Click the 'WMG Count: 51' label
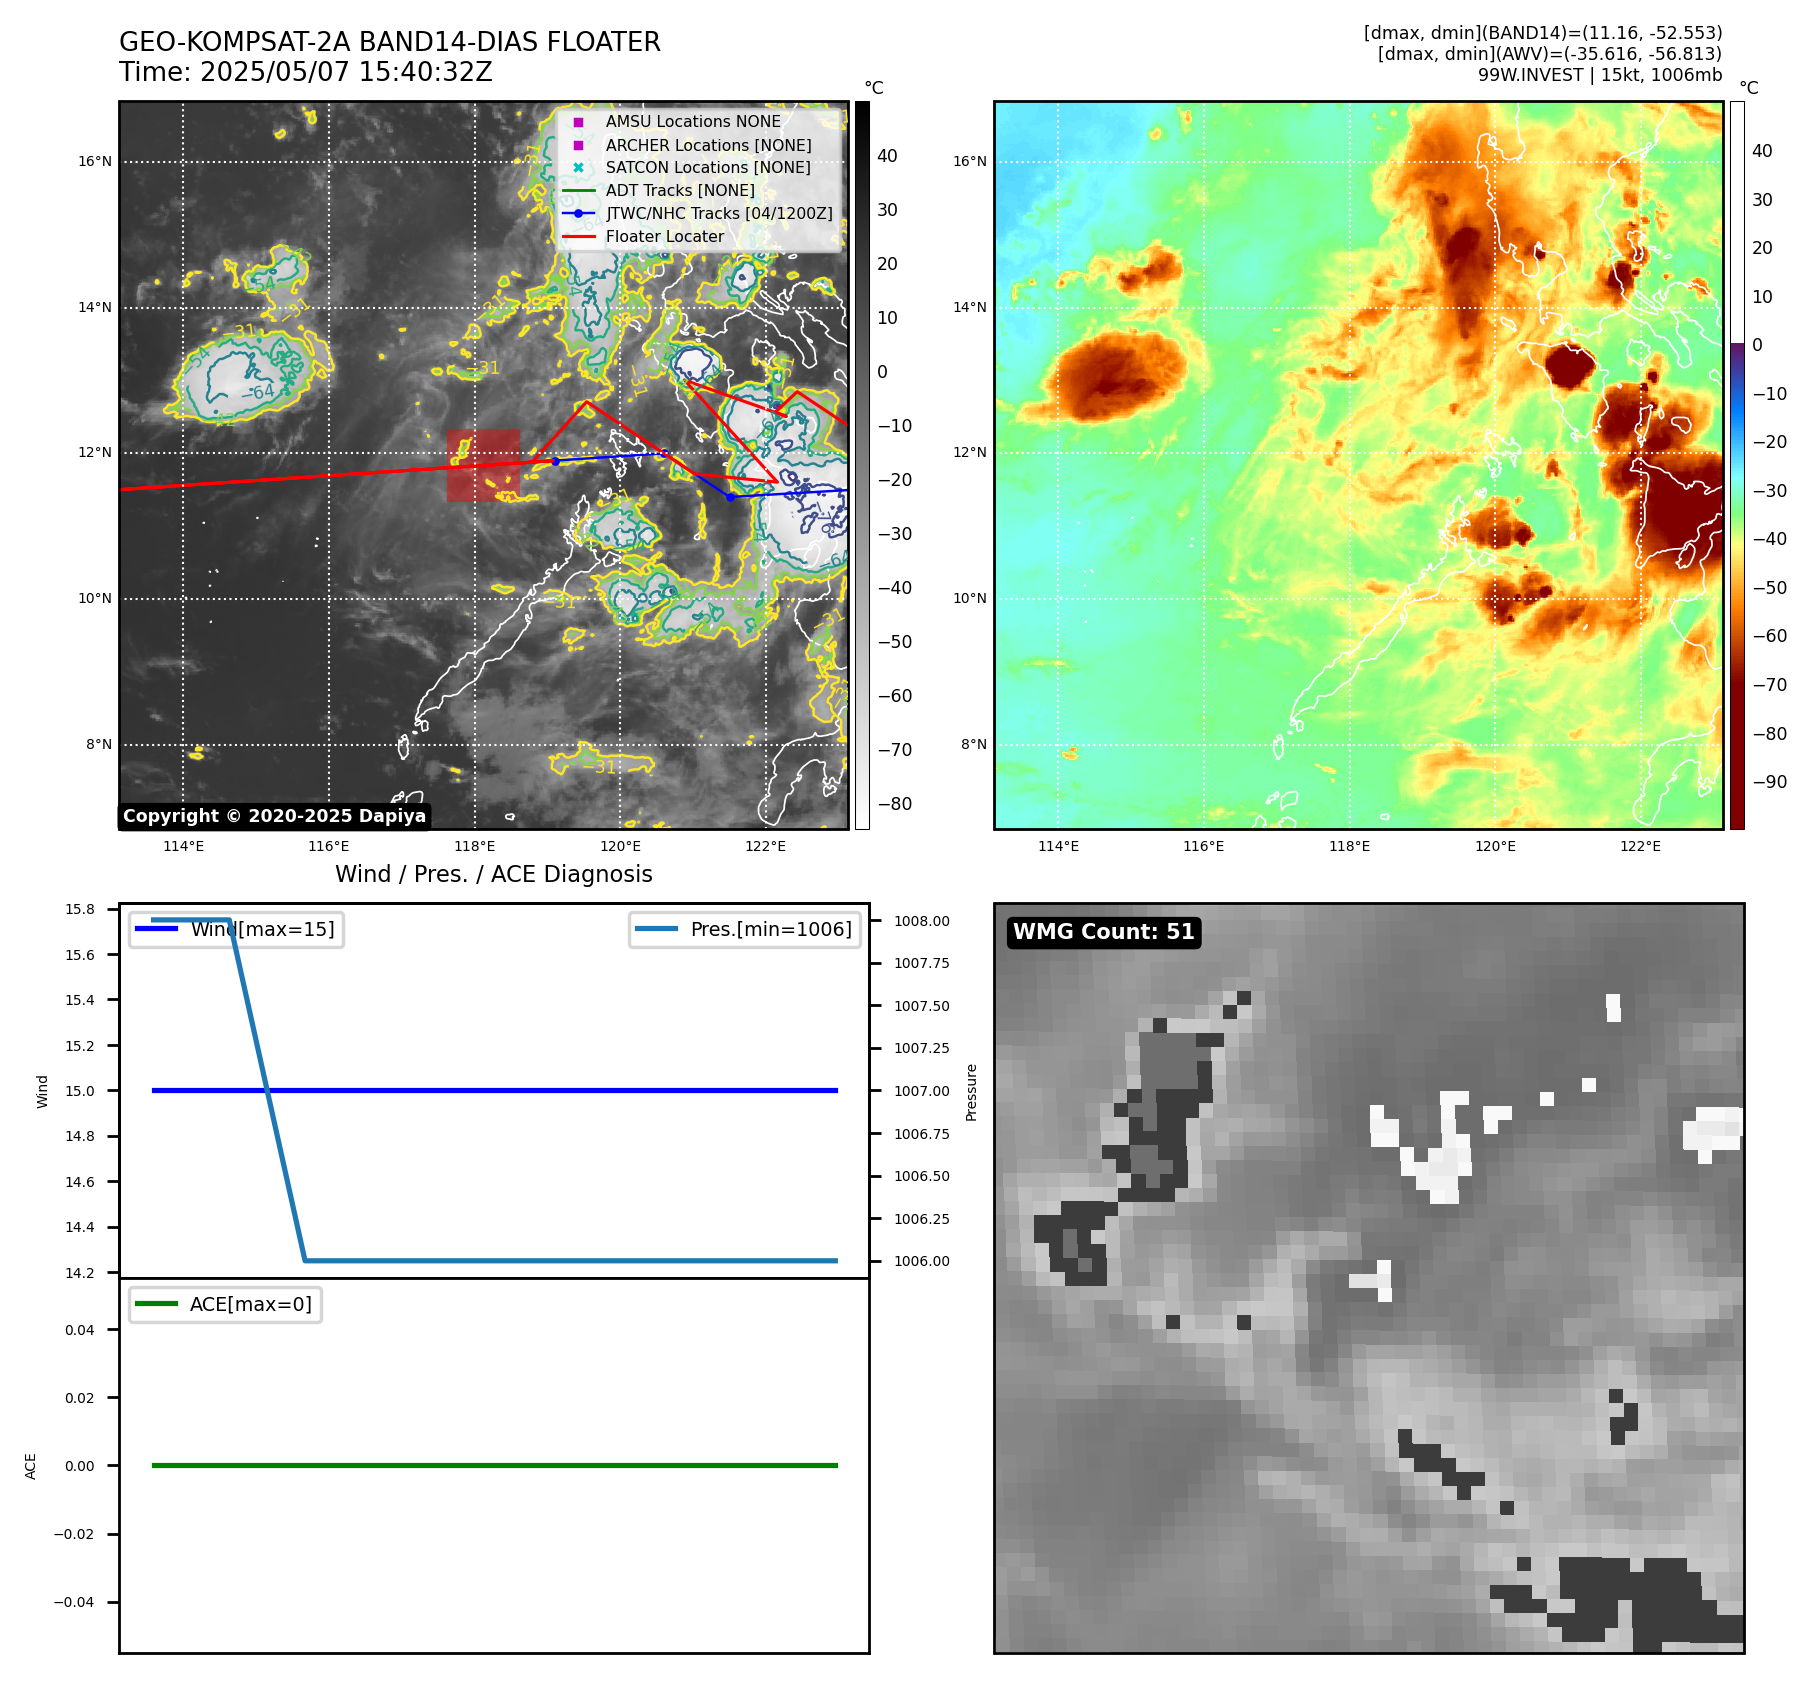The width and height of the screenshot is (1813, 1690). click(1104, 932)
